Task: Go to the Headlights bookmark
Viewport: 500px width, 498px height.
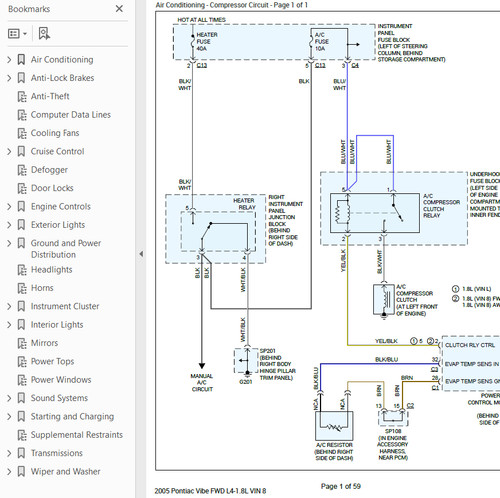Action: click(51, 270)
